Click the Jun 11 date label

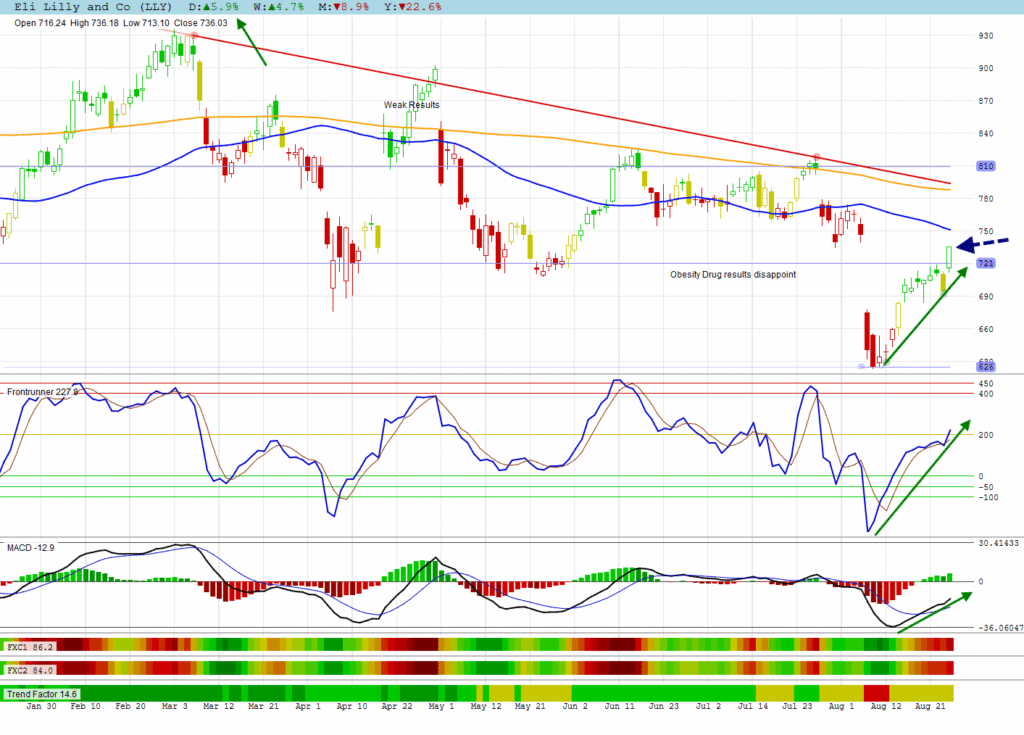(619, 706)
